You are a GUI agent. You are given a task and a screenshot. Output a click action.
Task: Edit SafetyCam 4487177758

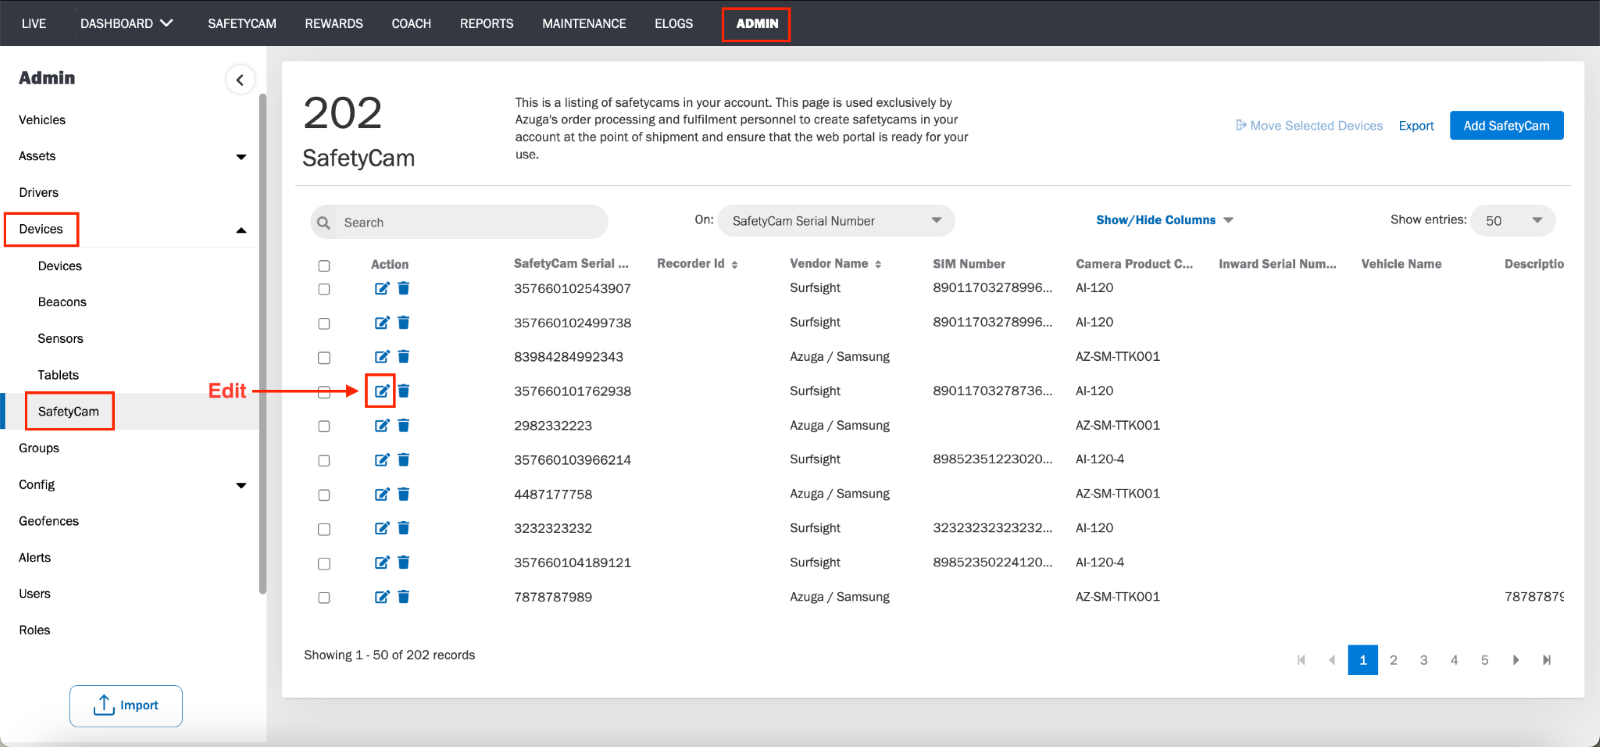[382, 494]
